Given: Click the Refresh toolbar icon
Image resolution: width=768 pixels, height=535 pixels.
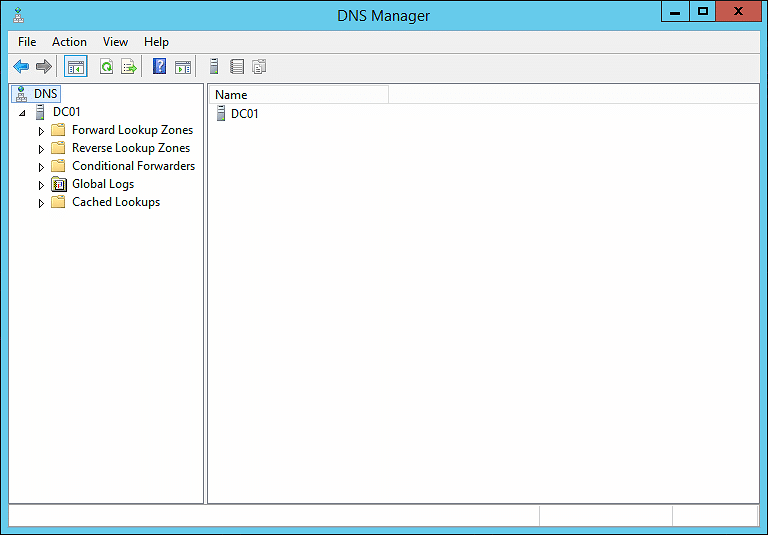Looking at the screenshot, I should (106, 67).
